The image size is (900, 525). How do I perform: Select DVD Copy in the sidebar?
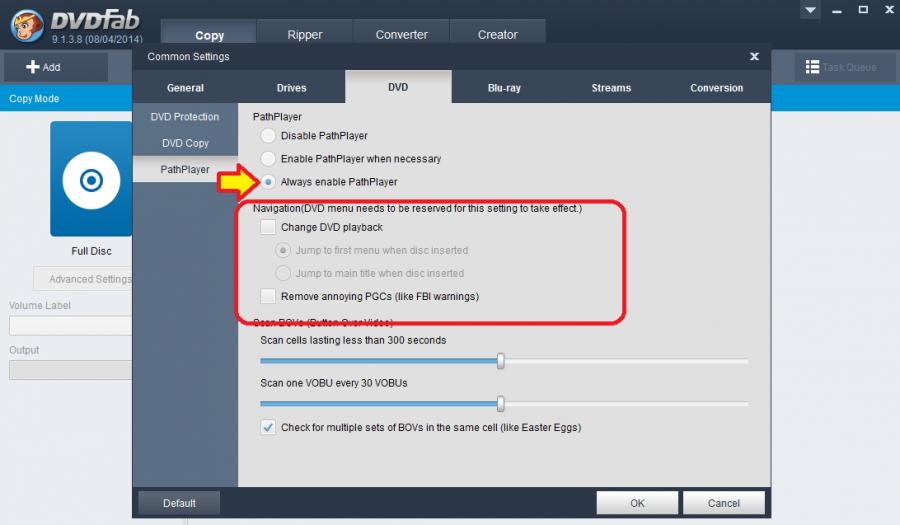point(185,143)
